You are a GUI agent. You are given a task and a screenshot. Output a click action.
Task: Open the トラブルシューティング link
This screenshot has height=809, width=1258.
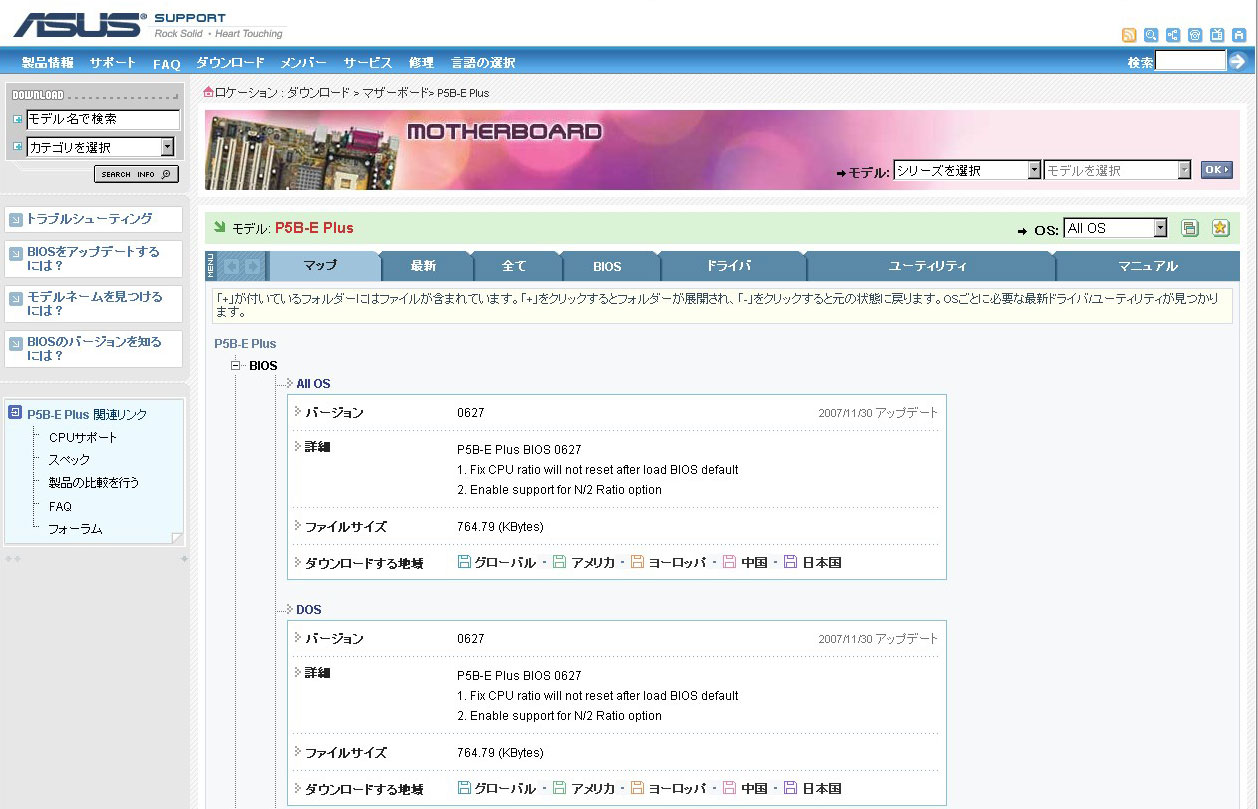point(94,219)
